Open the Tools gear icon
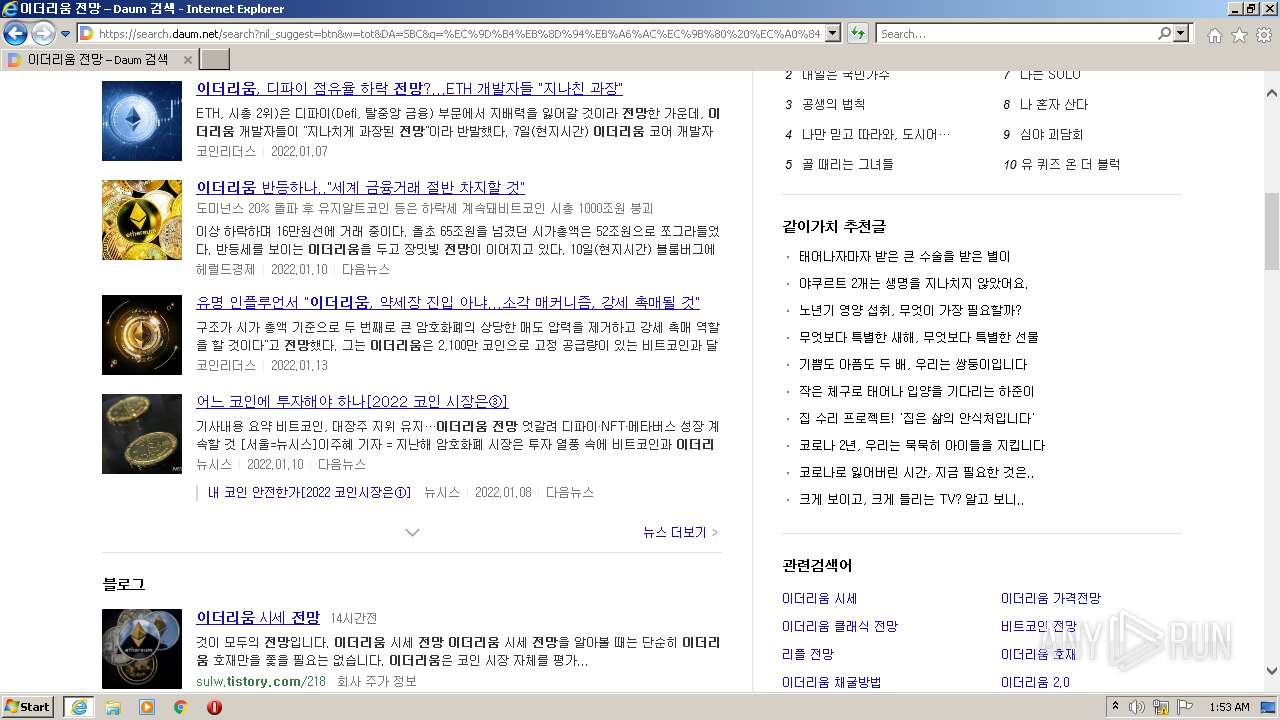Viewport: 1280px width, 720px height. (x=1264, y=35)
